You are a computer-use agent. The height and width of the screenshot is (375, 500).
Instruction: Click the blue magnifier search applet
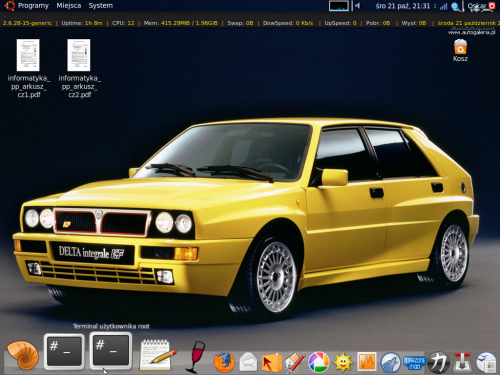coord(455,6)
